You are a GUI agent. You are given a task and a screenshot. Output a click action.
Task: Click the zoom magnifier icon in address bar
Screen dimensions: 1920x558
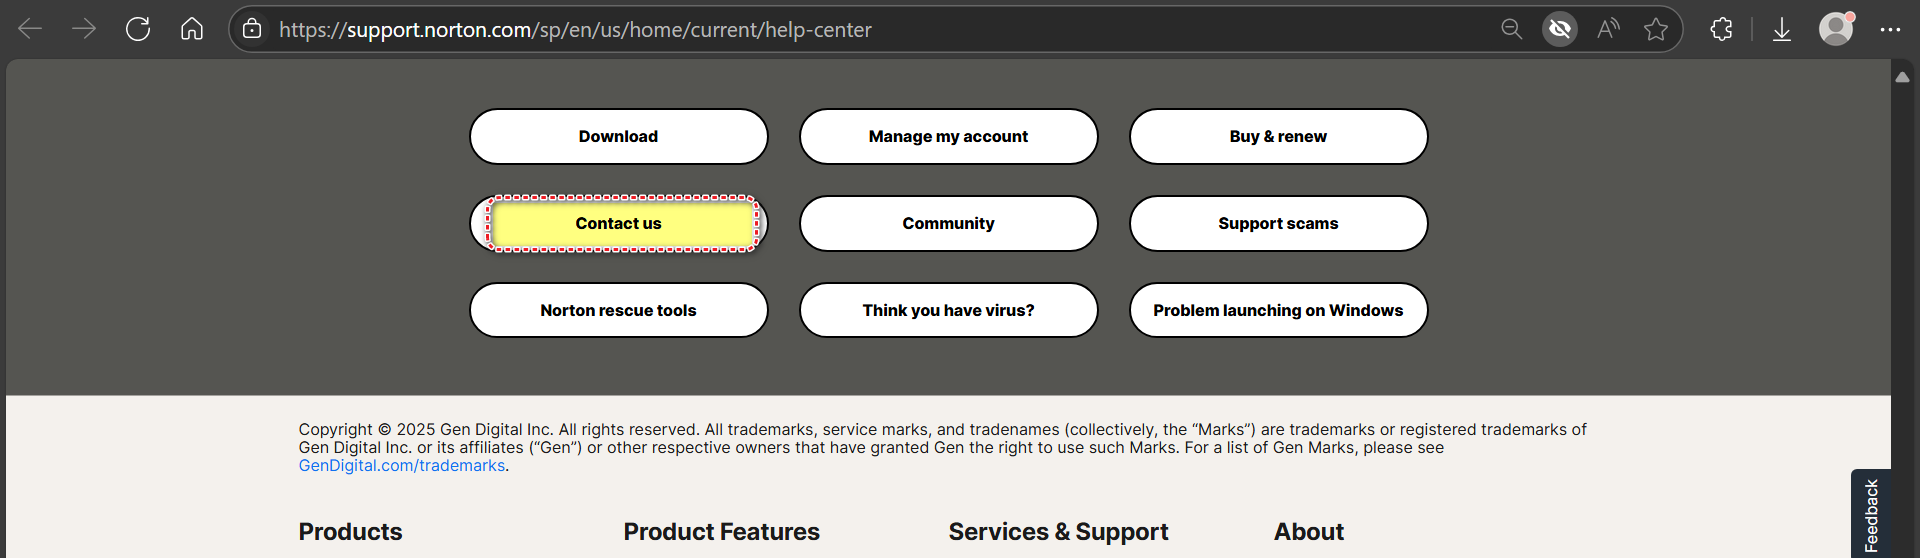click(1511, 29)
